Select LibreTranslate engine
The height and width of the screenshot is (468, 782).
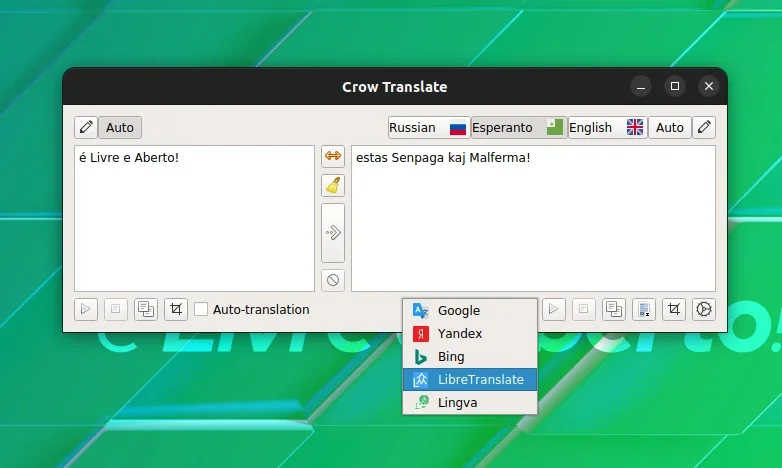[x=470, y=379]
